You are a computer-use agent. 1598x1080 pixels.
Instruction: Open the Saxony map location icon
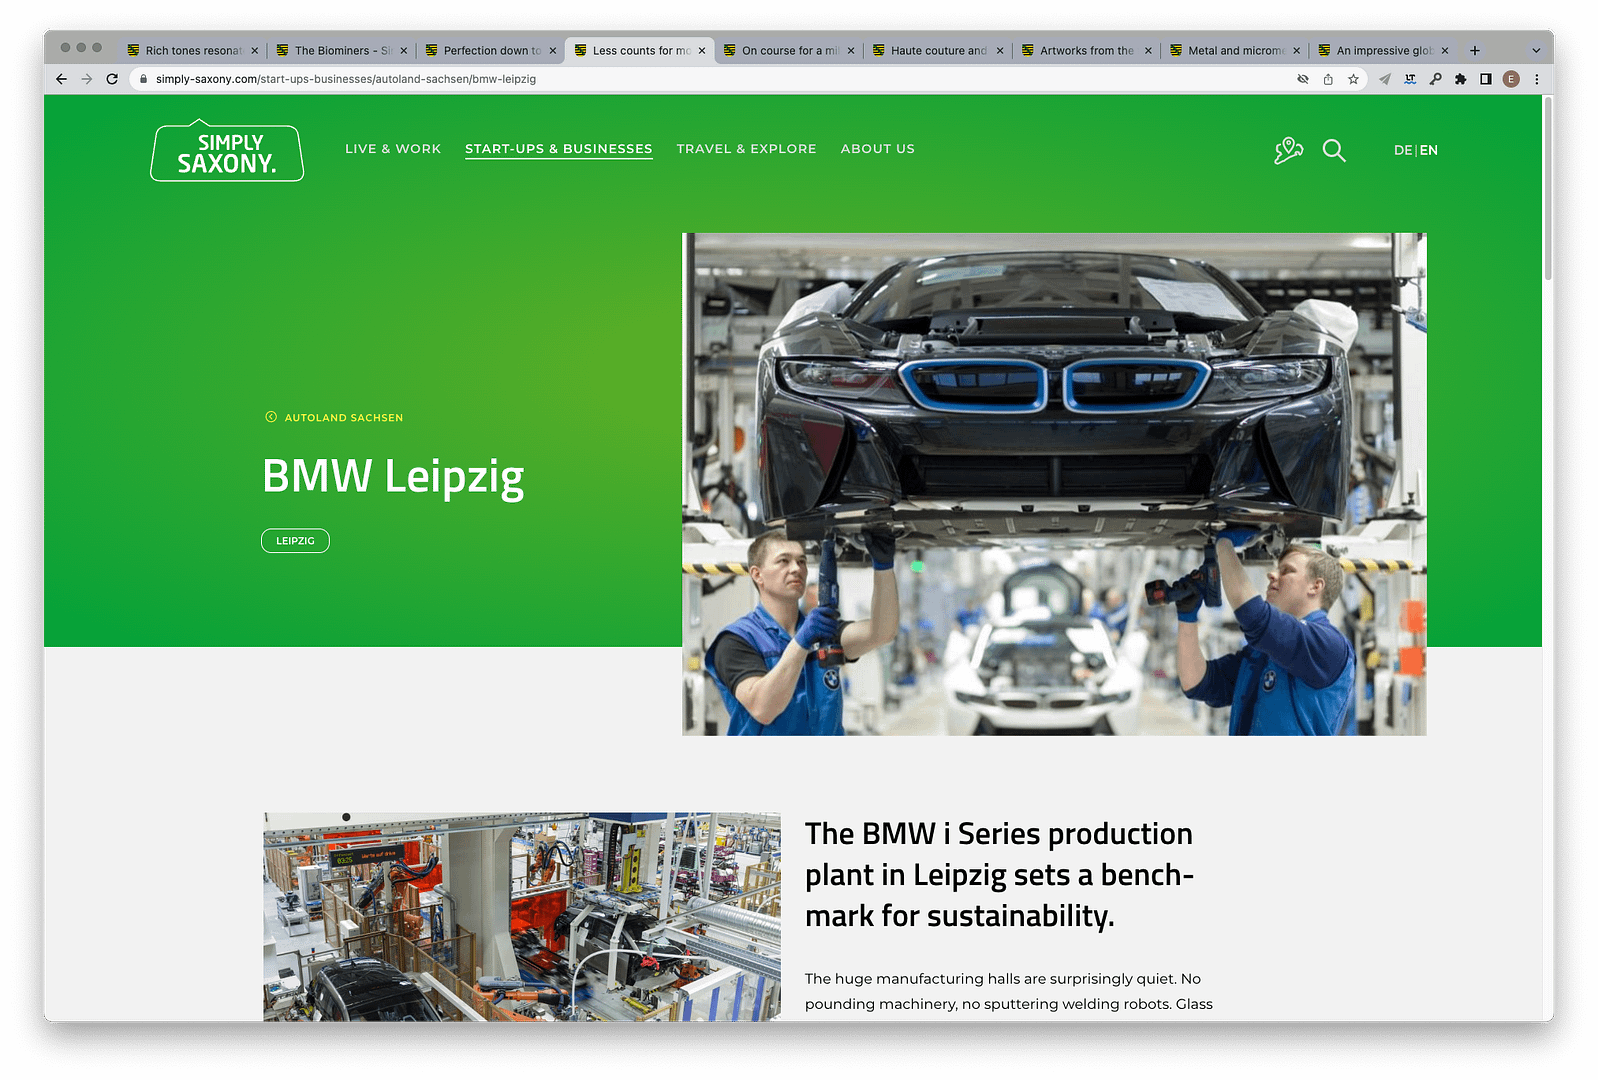pyautogui.click(x=1288, y=150)
